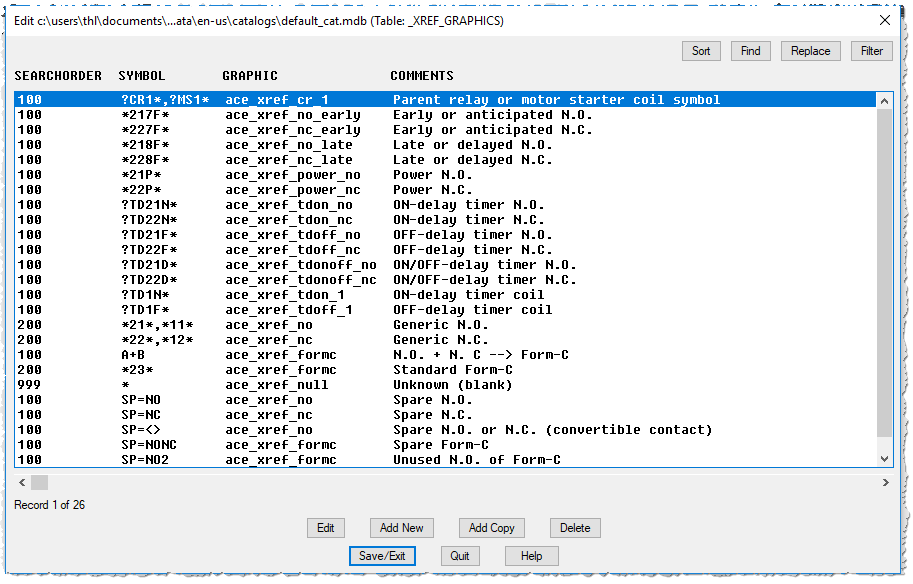Select the Unused N.O. of Form-C row
This screenshot has width=913, height=584.
(445, 460)
